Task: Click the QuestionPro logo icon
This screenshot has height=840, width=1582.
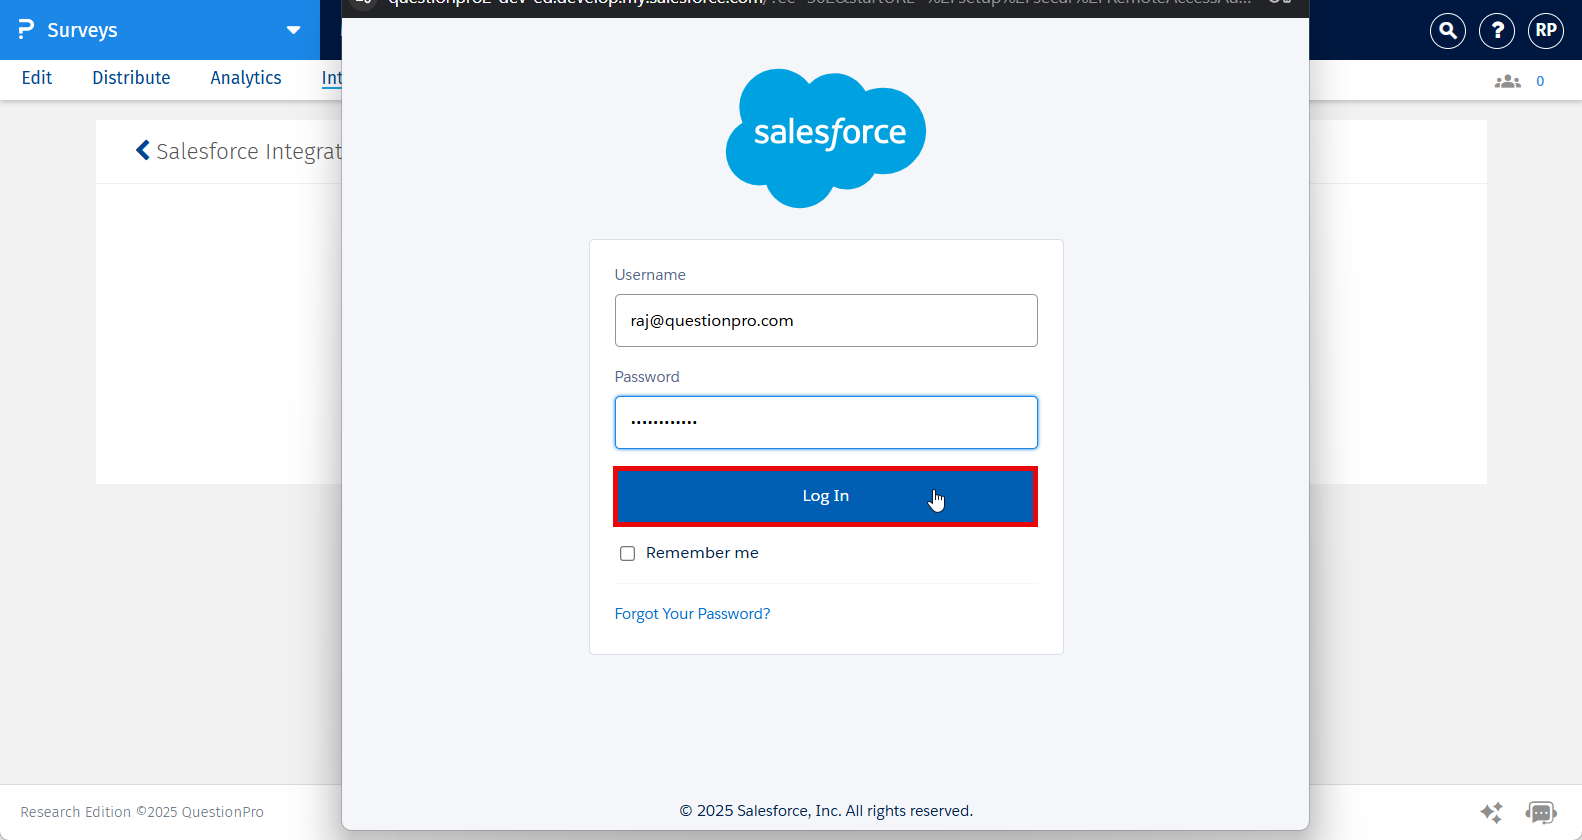Action: [x=26, y=29]
